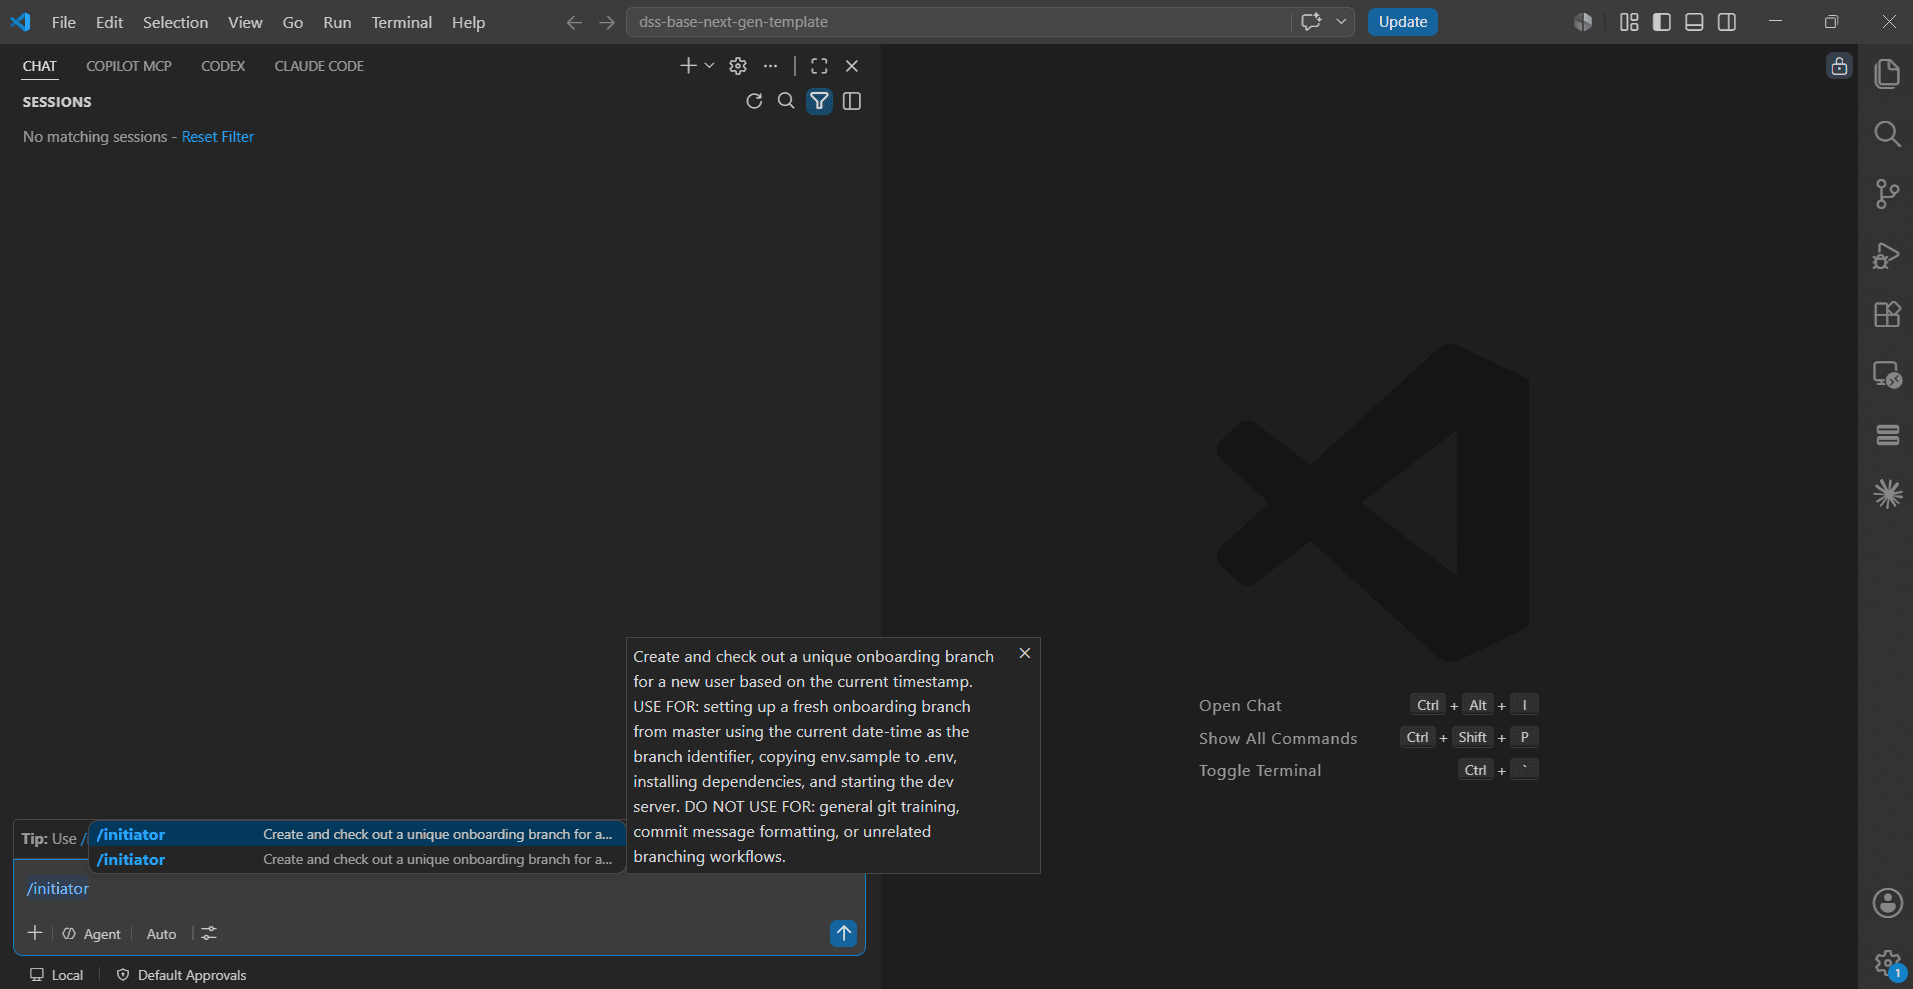Open the Go menu
This screenshot has height=989, width=1913.
(293, 22)
